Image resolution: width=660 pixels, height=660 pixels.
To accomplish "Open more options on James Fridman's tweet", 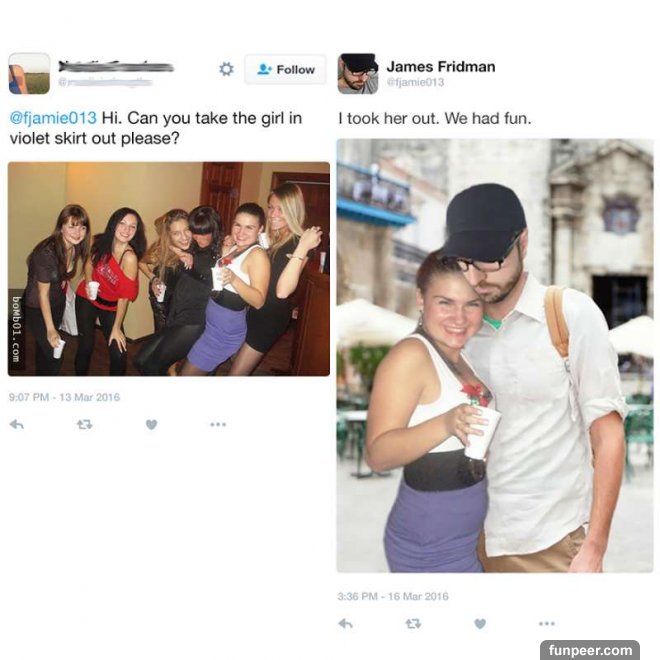I will (x=547, y=623).
